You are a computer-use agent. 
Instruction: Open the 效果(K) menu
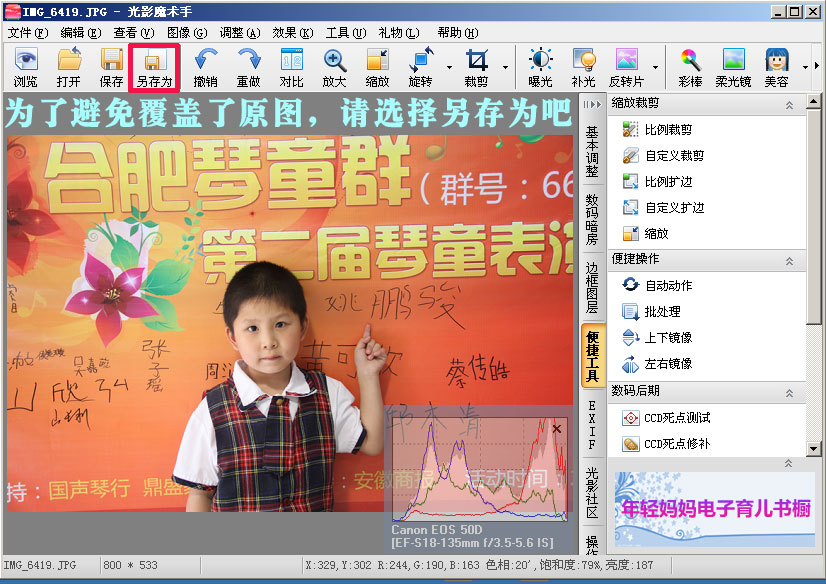click(293, 33)
